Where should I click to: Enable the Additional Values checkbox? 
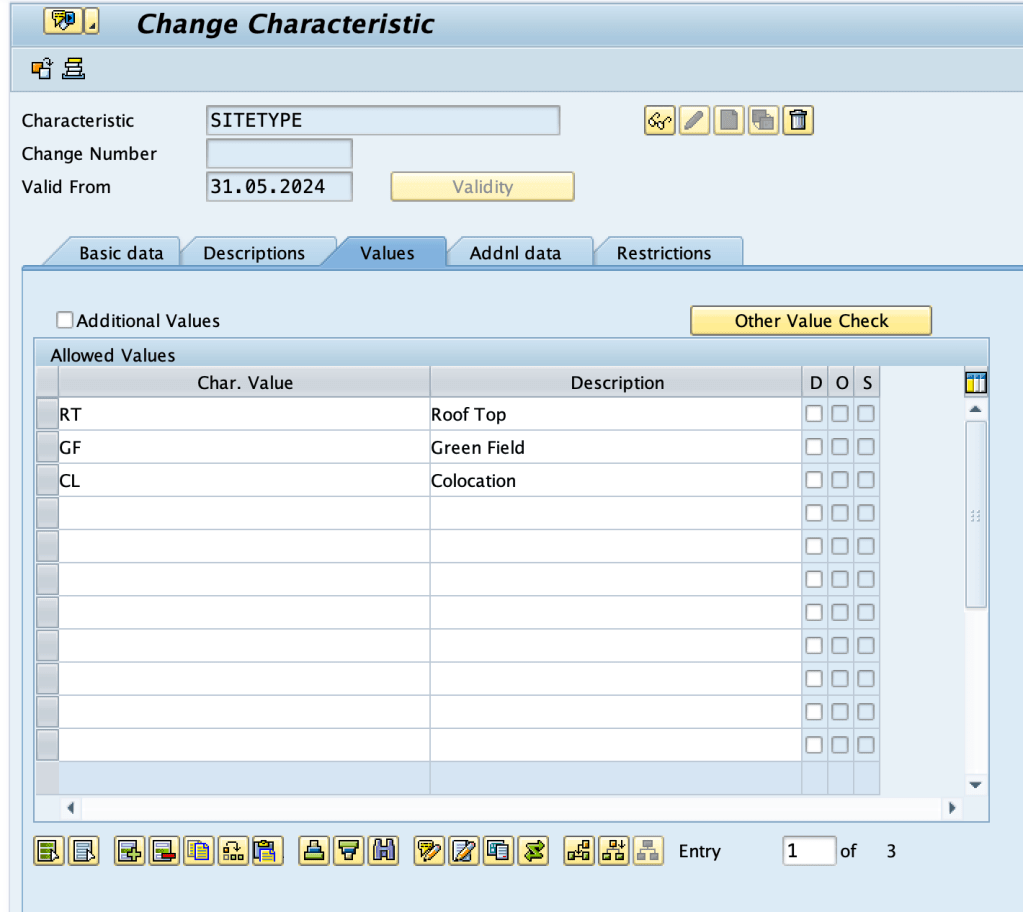click(x=65, y=320)
